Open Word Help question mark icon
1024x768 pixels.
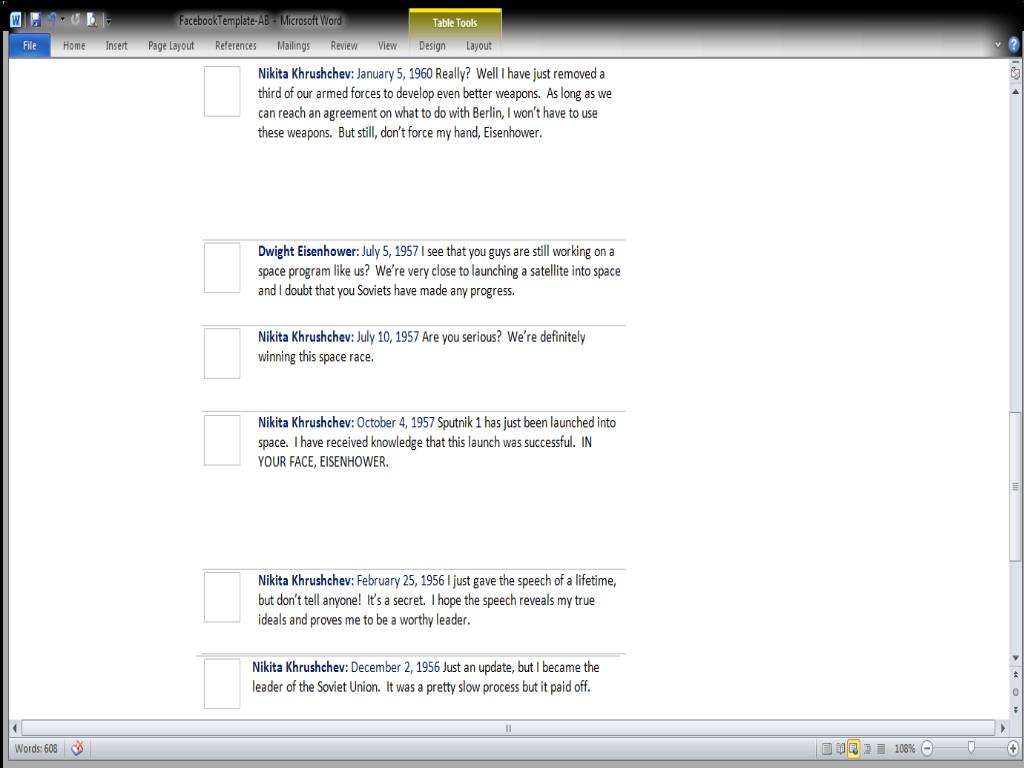click(x=1014, y=45)
